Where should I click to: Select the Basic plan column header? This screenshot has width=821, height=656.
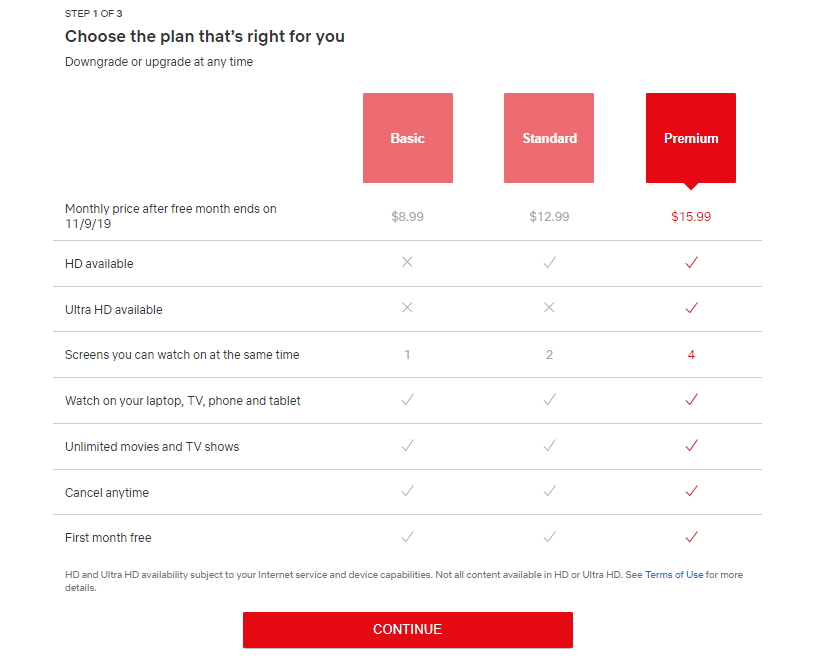click(407, 138)
